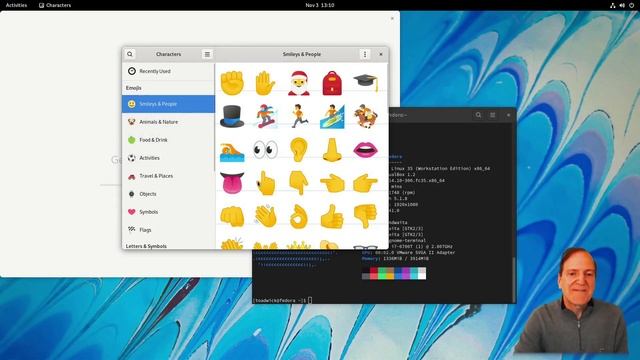Show the Travel & Places category

point(168,176)
